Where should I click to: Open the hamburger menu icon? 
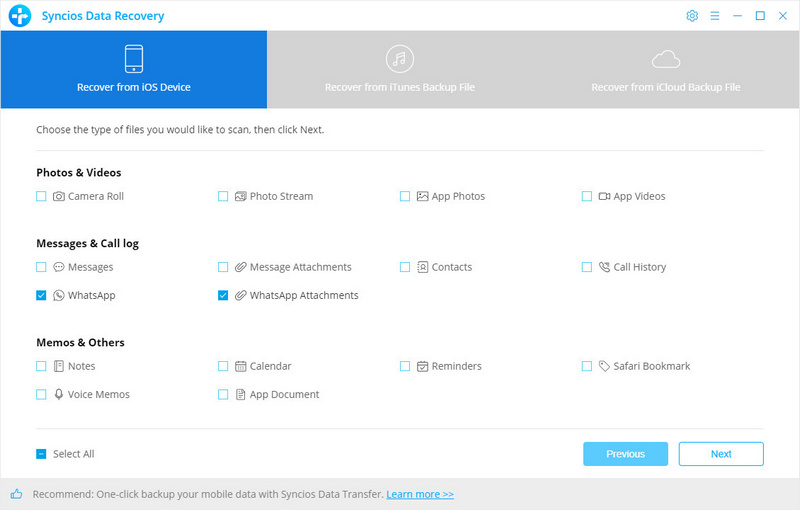click(715, 16)
